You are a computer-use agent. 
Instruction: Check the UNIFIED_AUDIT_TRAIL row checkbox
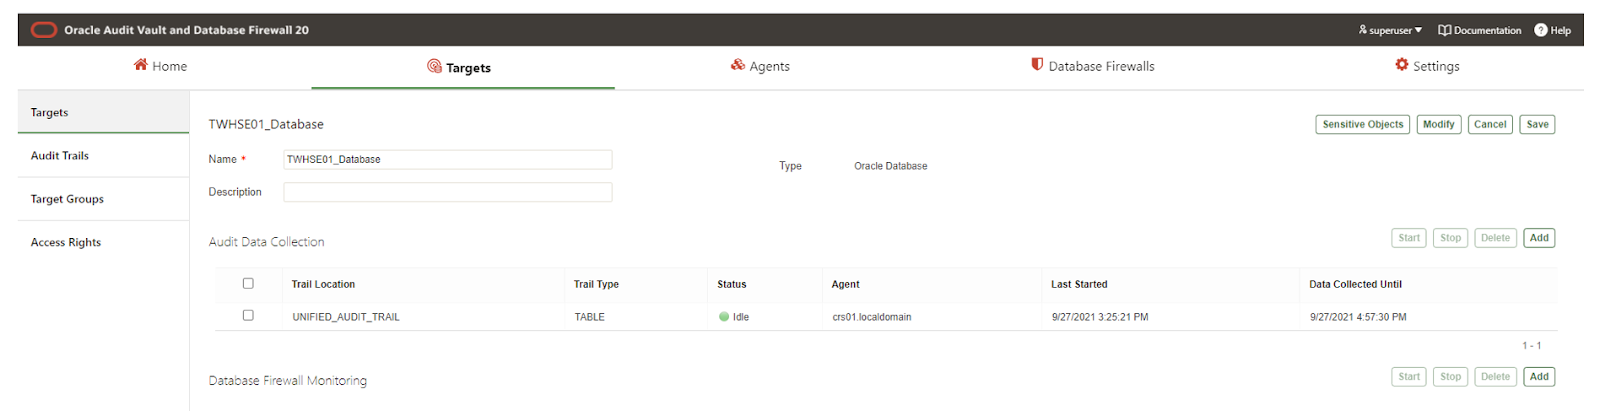point(248,315)
